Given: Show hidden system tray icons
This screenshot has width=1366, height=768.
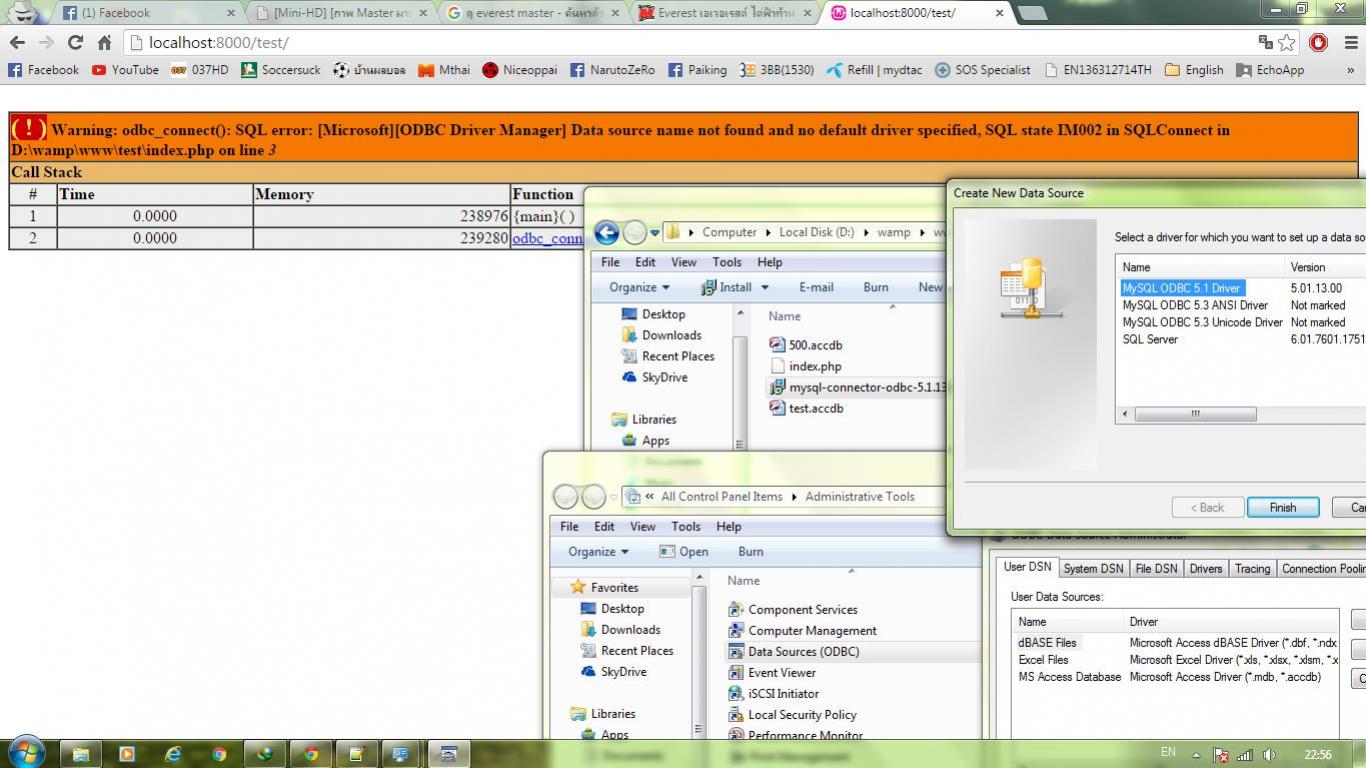Looking at the screenshot, I should coord(1196,754).
